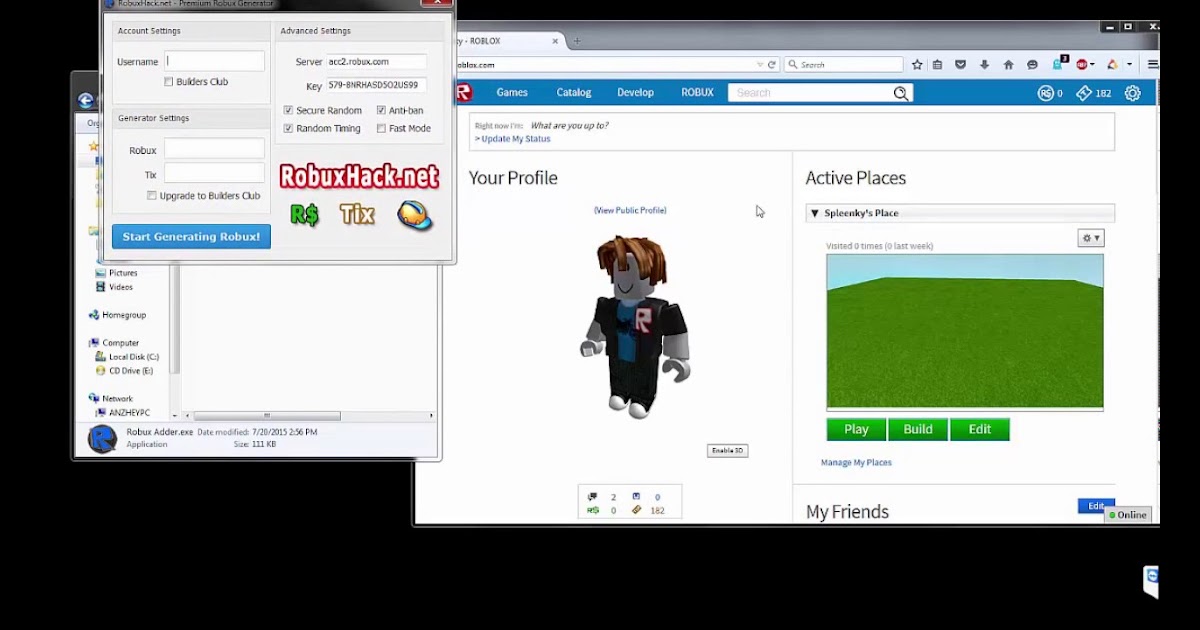The height and width of the screenshot is (630, 1200).
Task: Open the View Public Profile link
Action: (630, 210)
